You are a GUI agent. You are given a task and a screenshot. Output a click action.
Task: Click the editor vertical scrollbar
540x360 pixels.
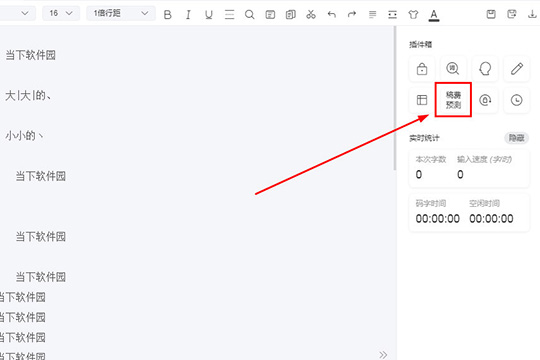[395, 98]
